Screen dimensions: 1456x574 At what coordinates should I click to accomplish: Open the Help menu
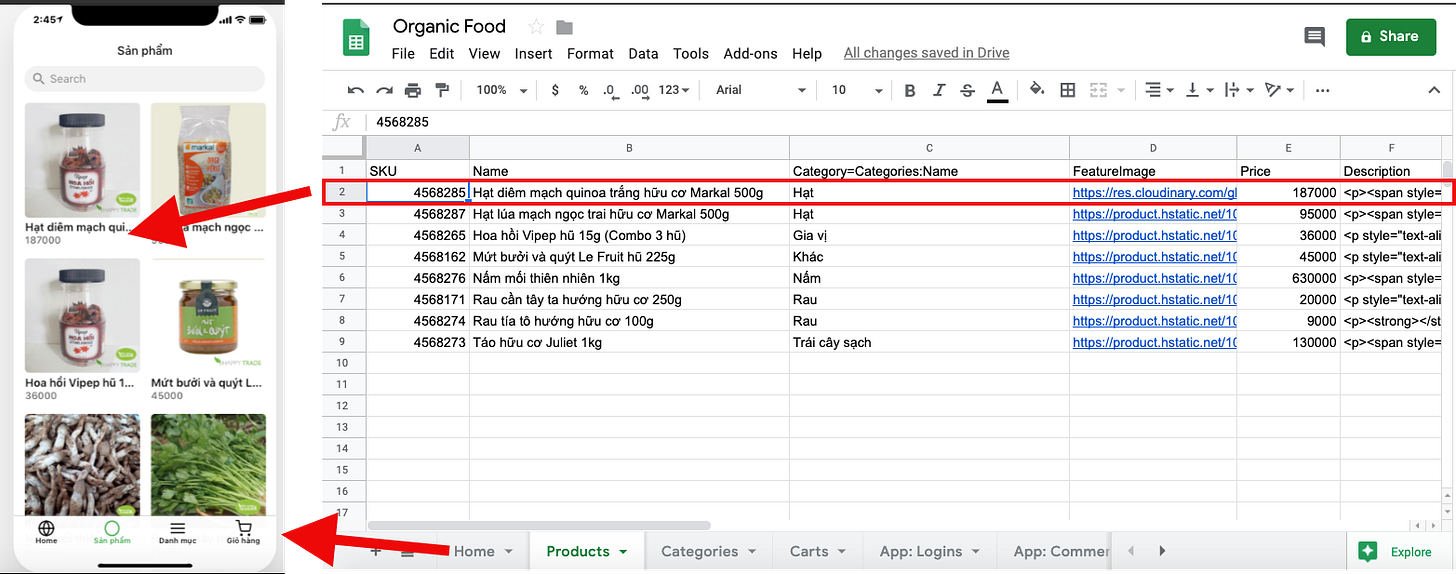click(x=807, y=54)
